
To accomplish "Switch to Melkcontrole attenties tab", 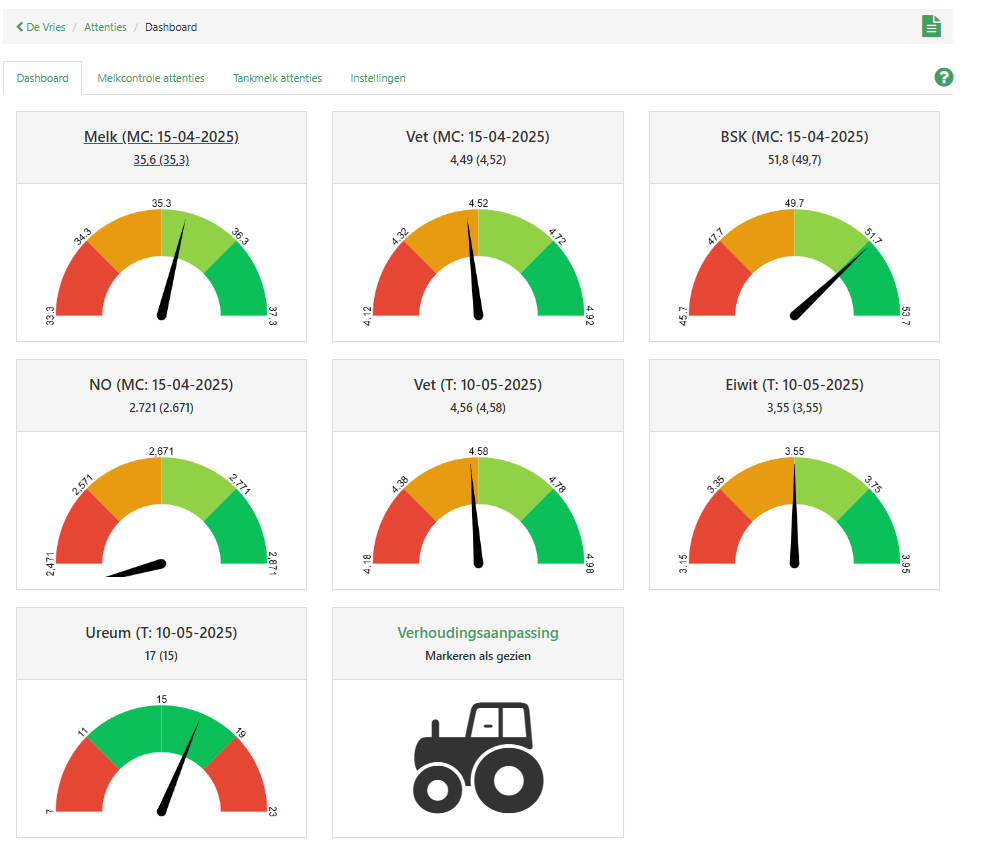I will [151, 78].
